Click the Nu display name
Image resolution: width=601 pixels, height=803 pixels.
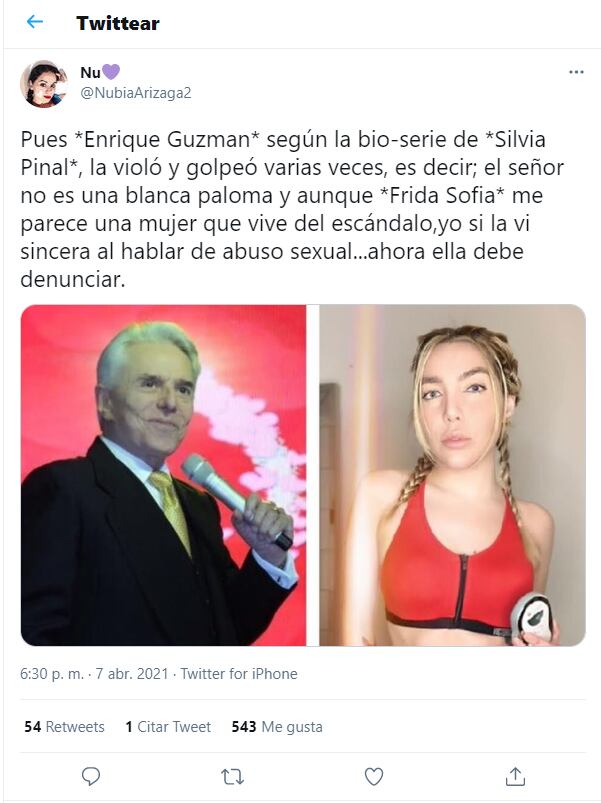pyautogui.click(x=90, y=73)
